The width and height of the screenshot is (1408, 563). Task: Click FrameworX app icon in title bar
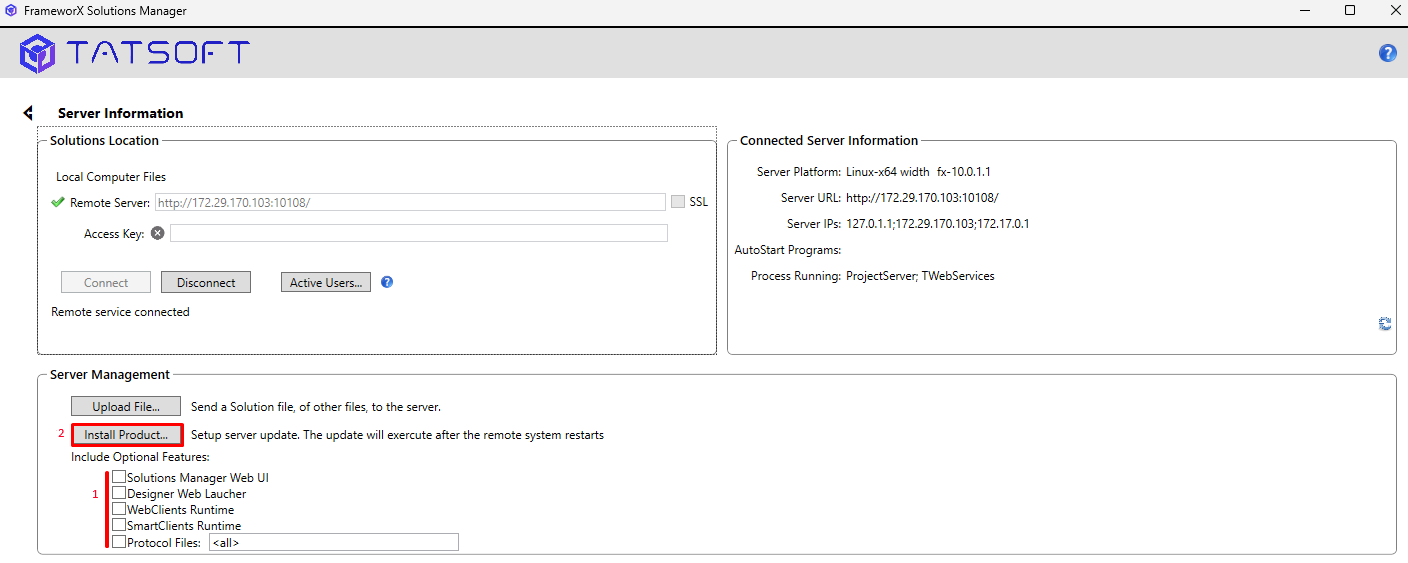pyautogui.click(x=11, y=11)
